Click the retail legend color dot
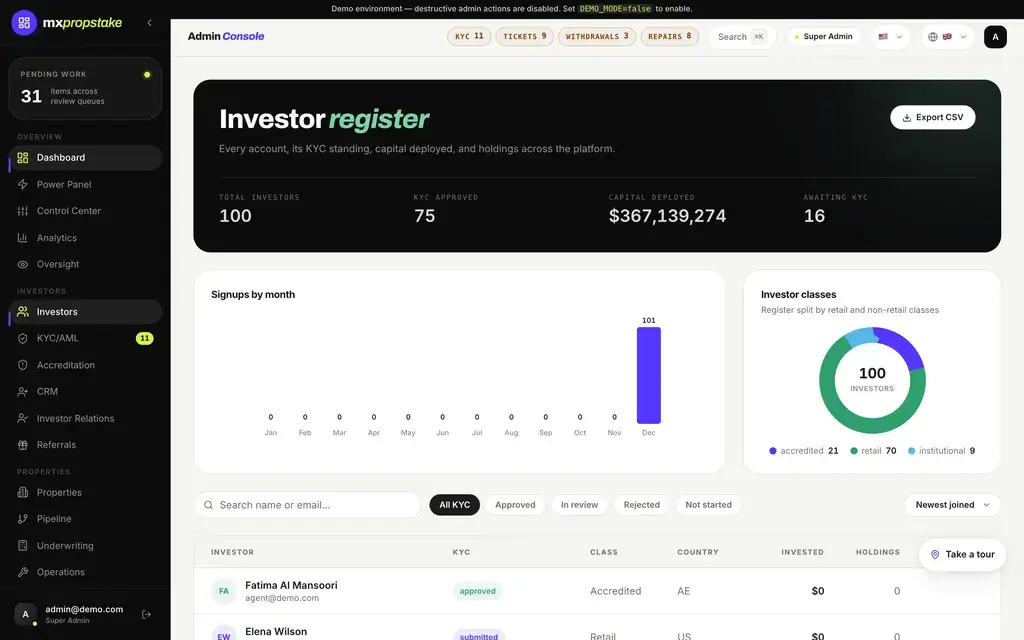Image resolution: width=1024 pixels, height=640 pixels. click(854, 451)
